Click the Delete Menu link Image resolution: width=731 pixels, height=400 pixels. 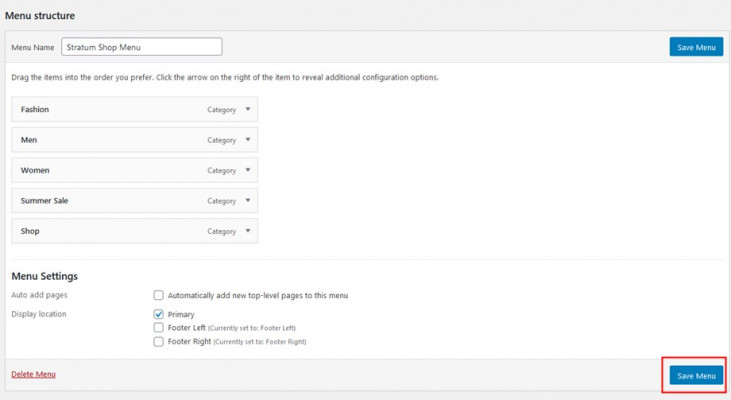pos(33,374)
